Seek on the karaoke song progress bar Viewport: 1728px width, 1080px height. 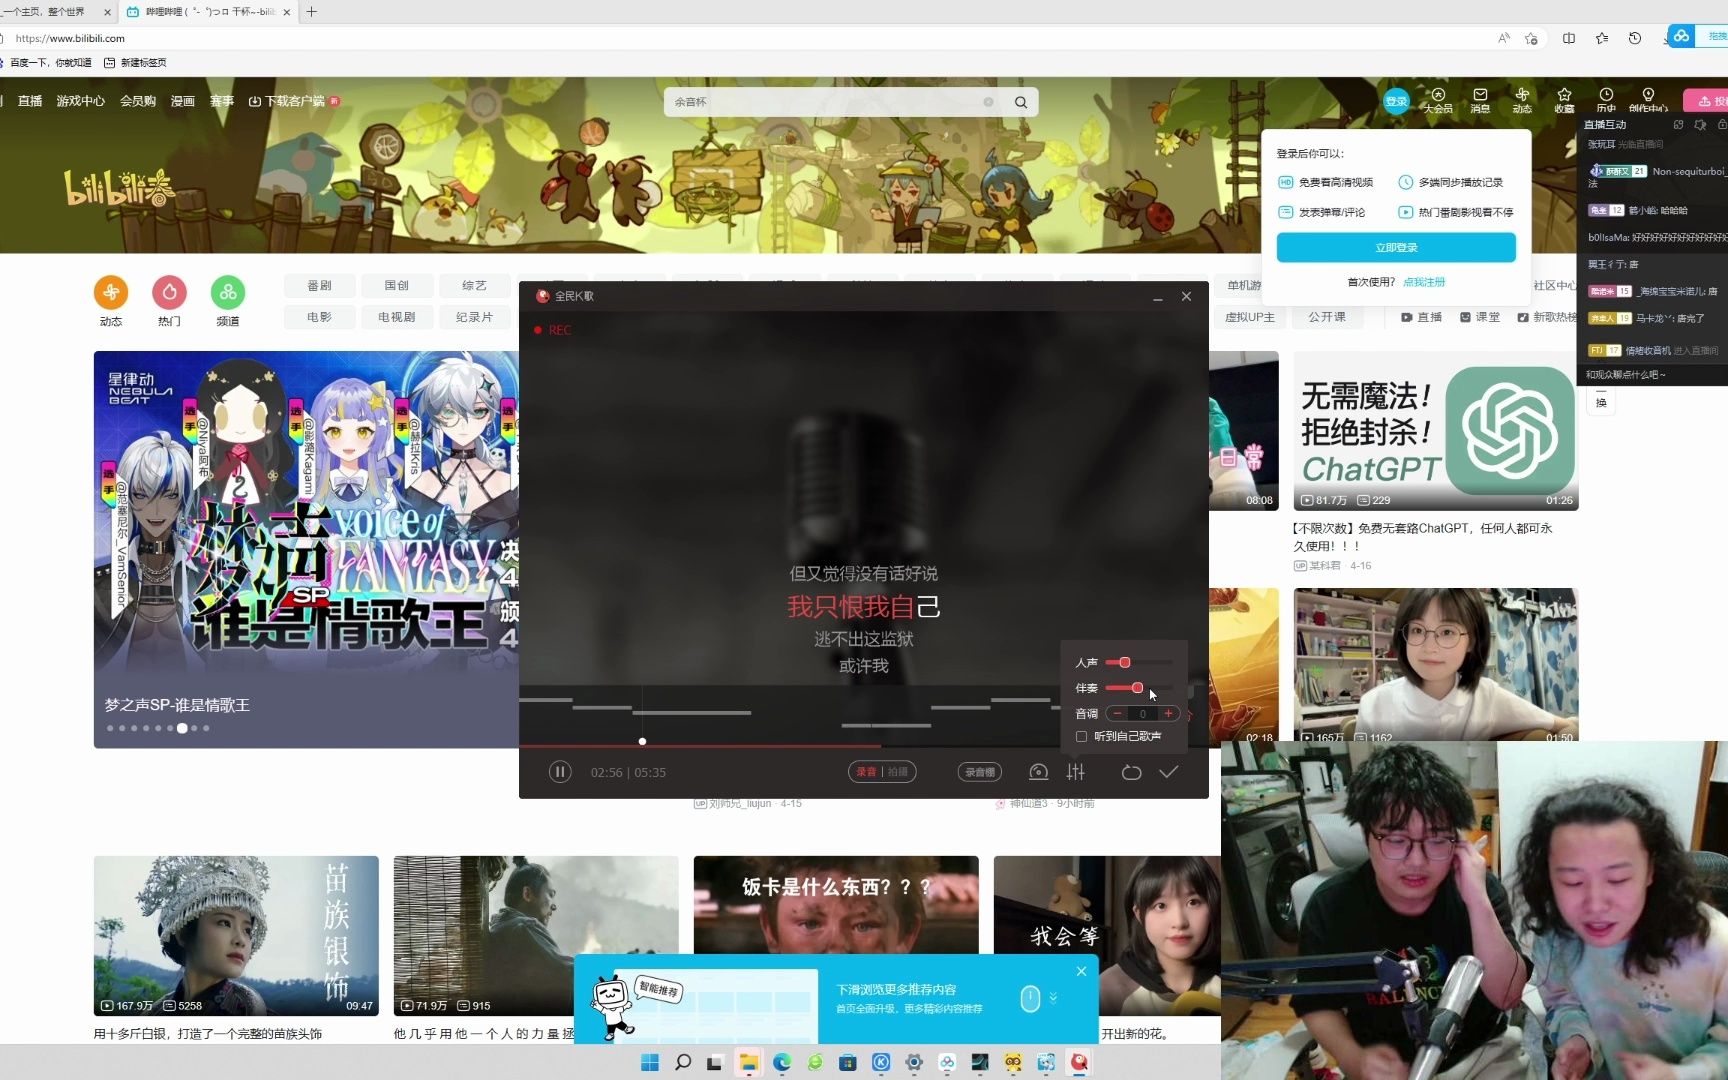point(863,745)
